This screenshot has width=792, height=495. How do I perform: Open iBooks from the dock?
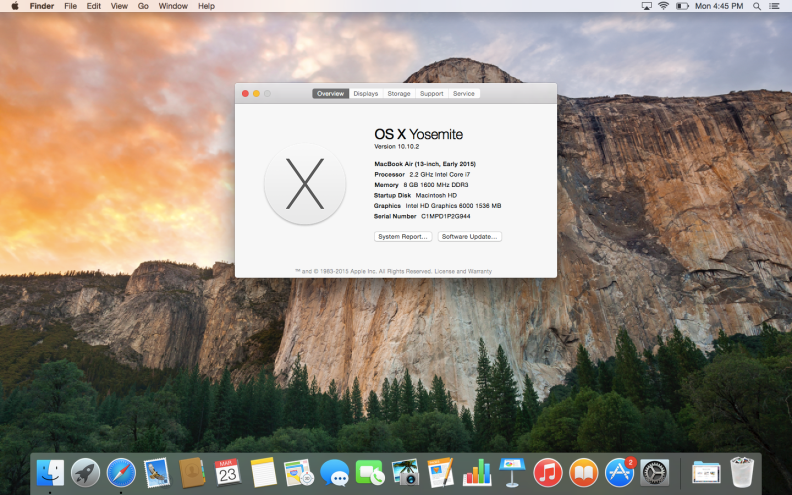tap(583, 473)
